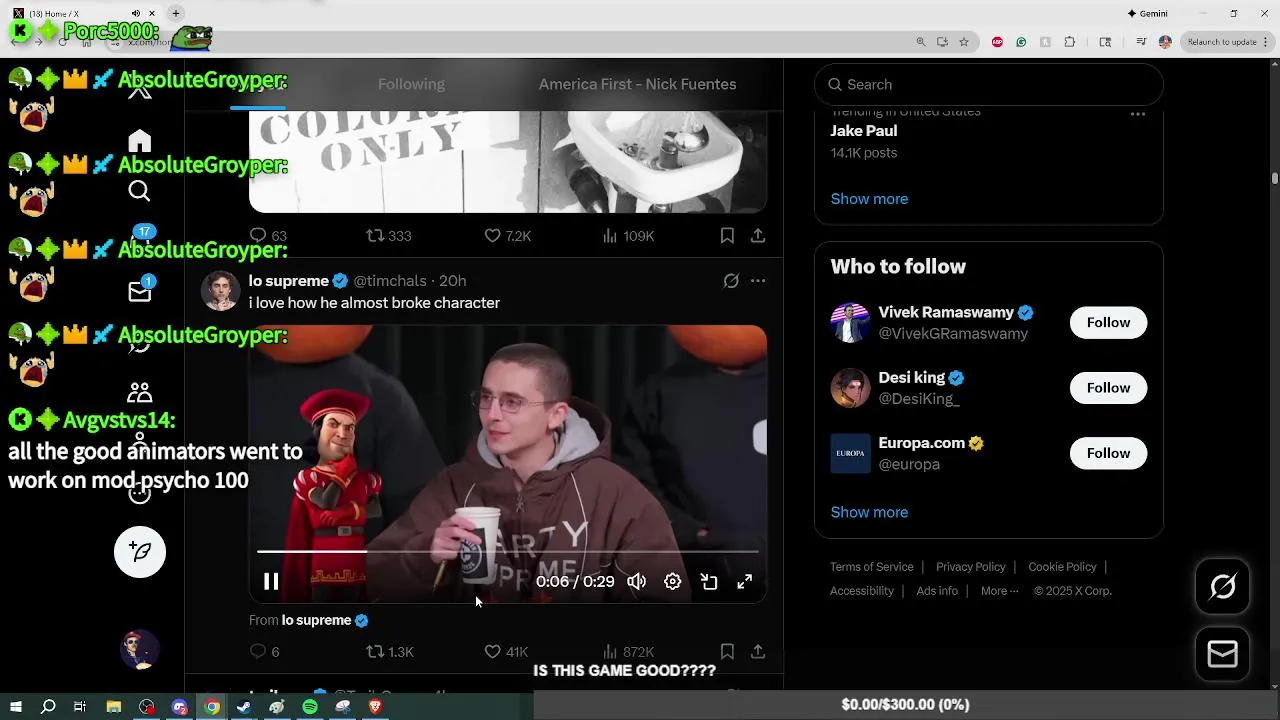Open the Privacy Policy link

pos(970,567)
